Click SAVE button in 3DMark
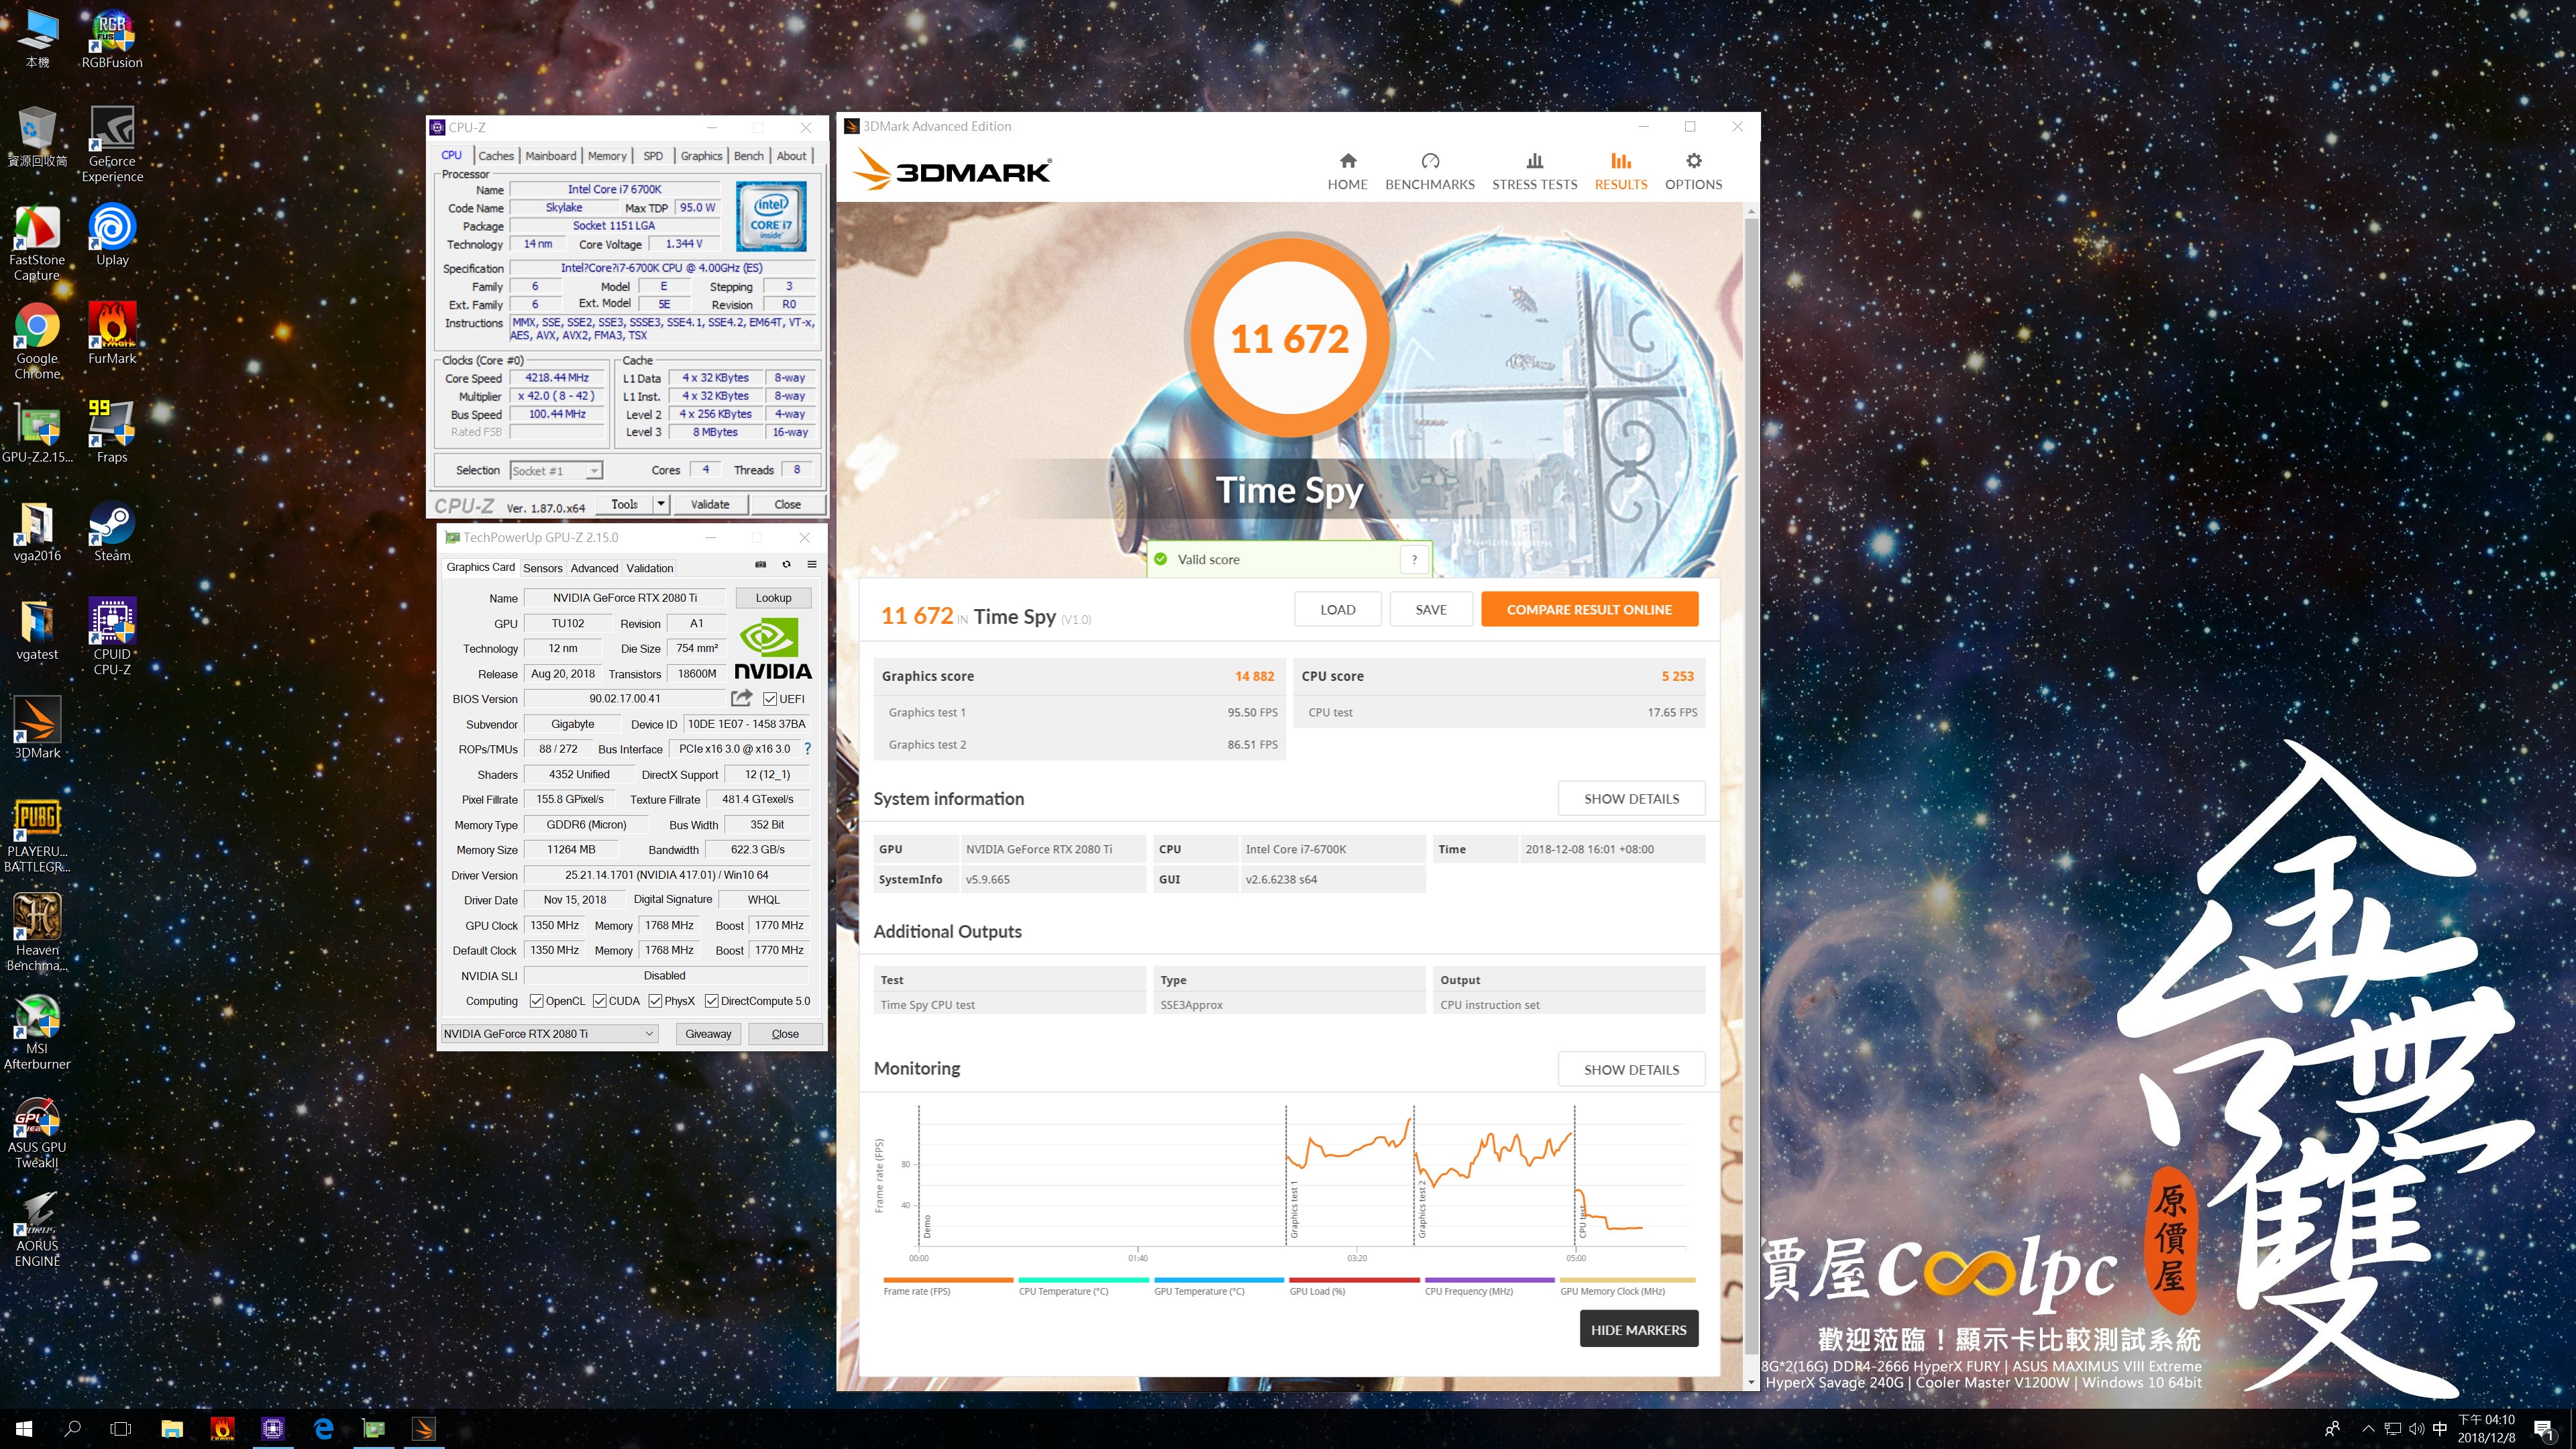 1431,609
